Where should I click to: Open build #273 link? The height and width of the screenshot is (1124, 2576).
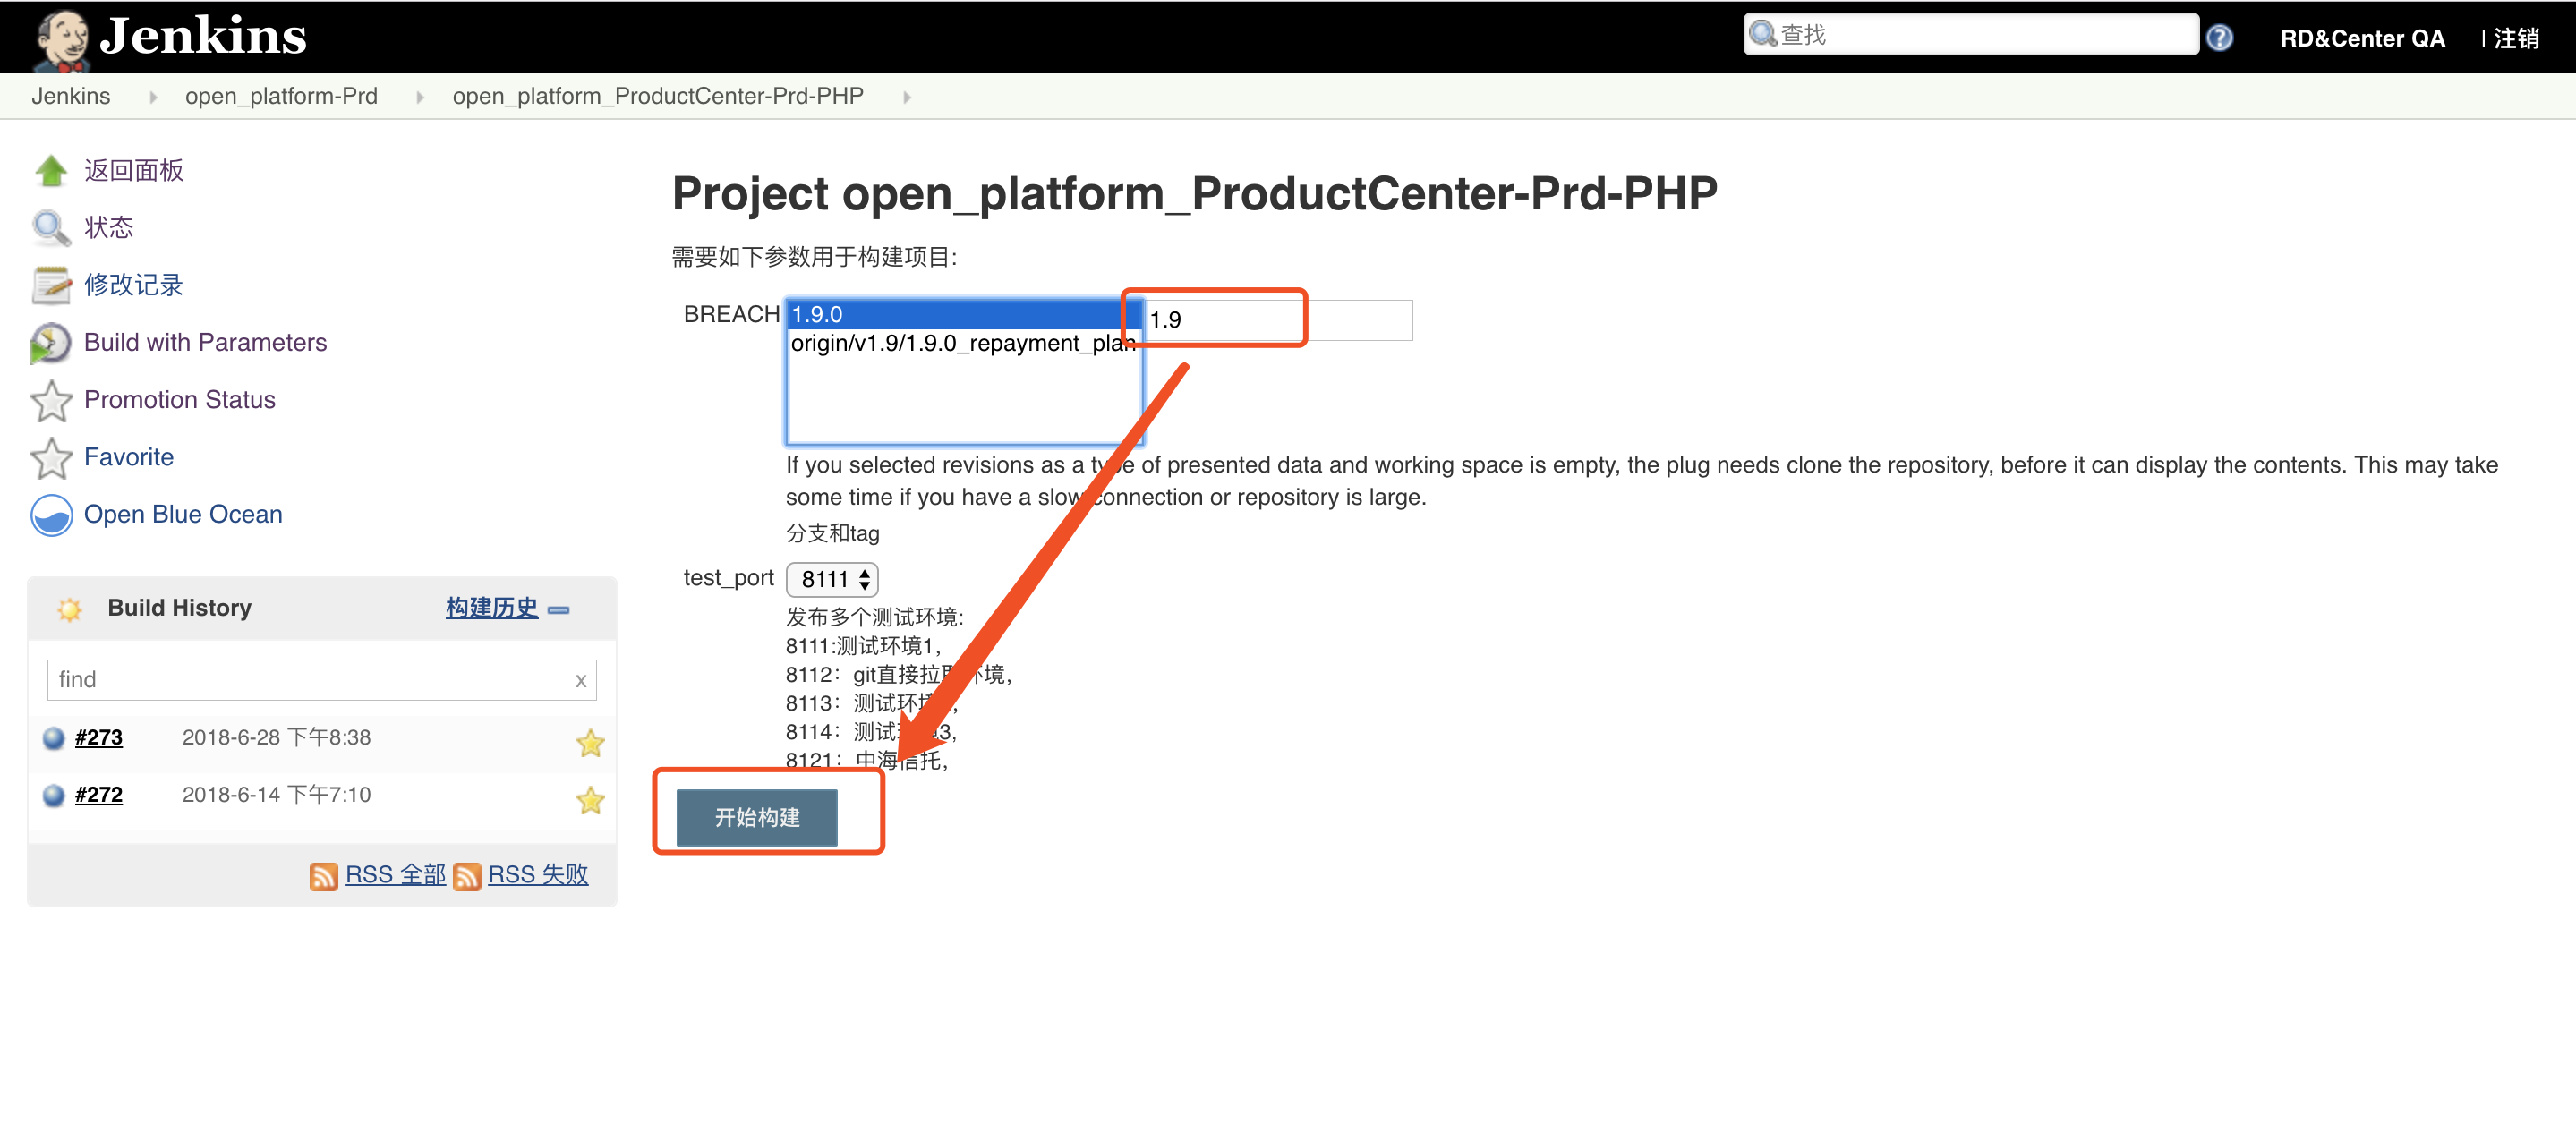(x=98, y=737)
